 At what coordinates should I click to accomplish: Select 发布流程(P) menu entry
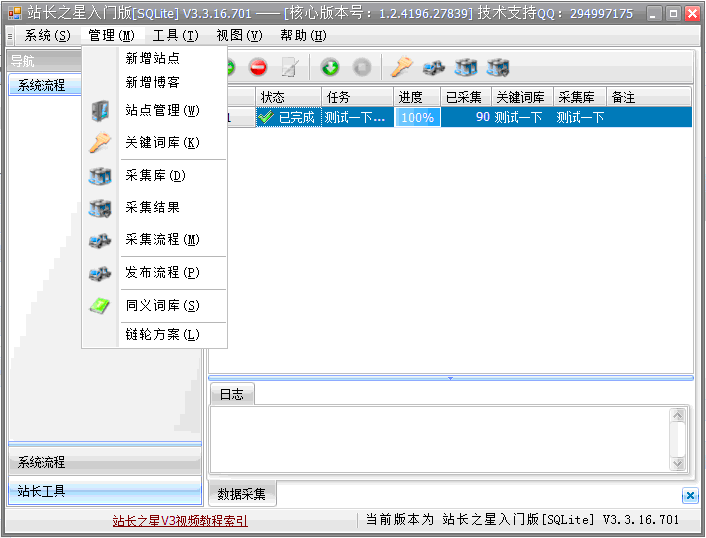pyautogui.click(x=154, y=273)
